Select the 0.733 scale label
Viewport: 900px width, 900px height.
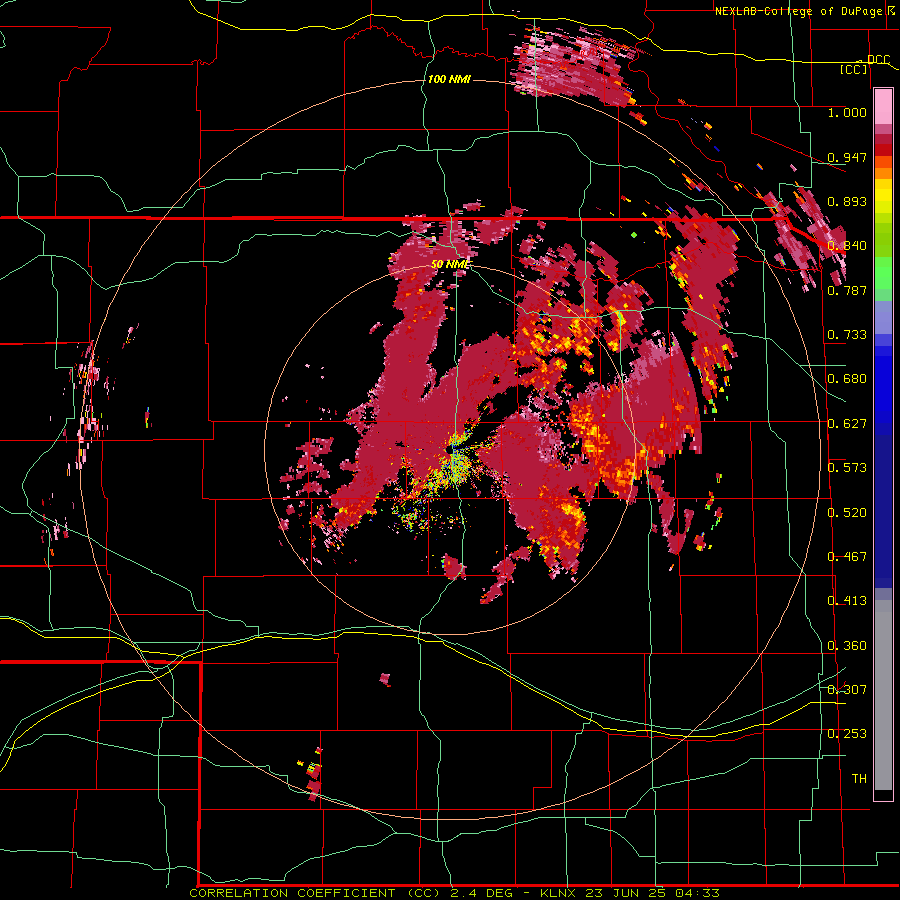[847, 335]
